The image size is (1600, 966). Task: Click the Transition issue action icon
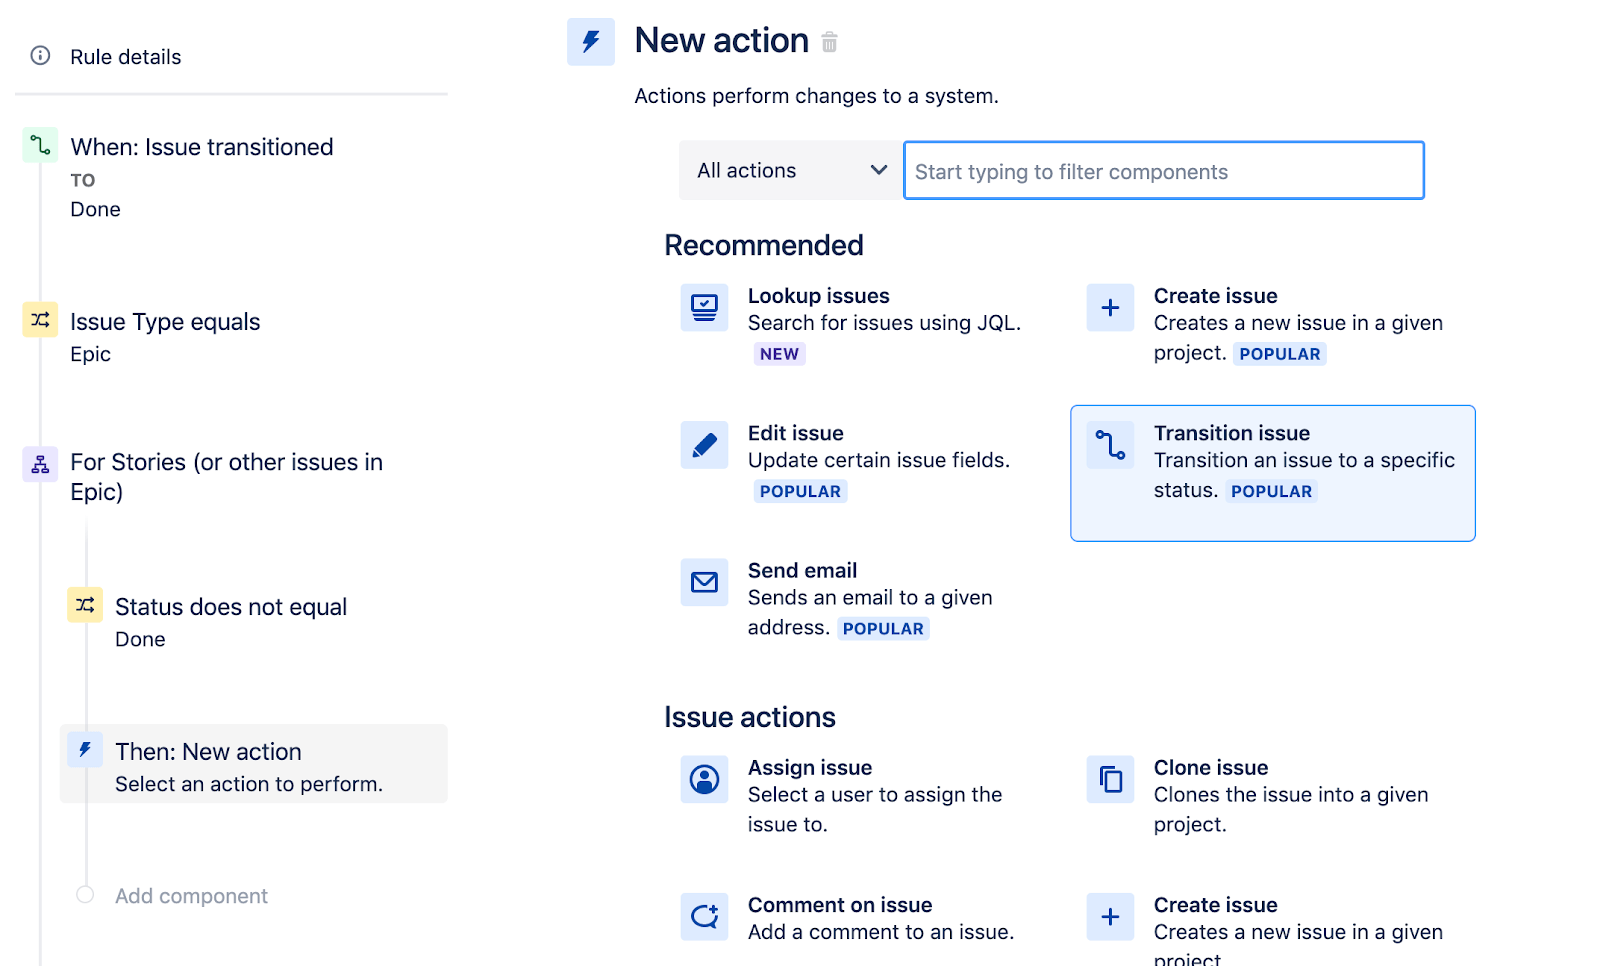point(1109,445)
